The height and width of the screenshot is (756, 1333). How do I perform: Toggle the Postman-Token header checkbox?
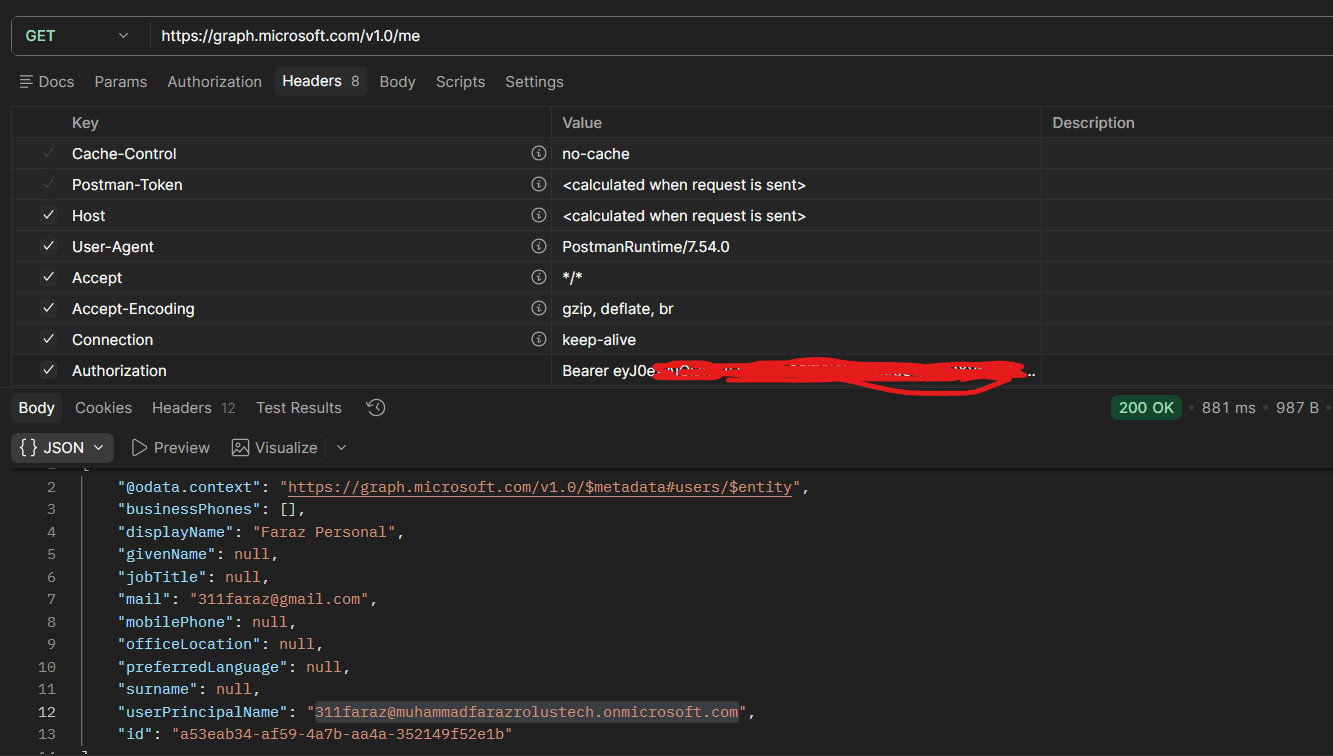tap(48, 185)
